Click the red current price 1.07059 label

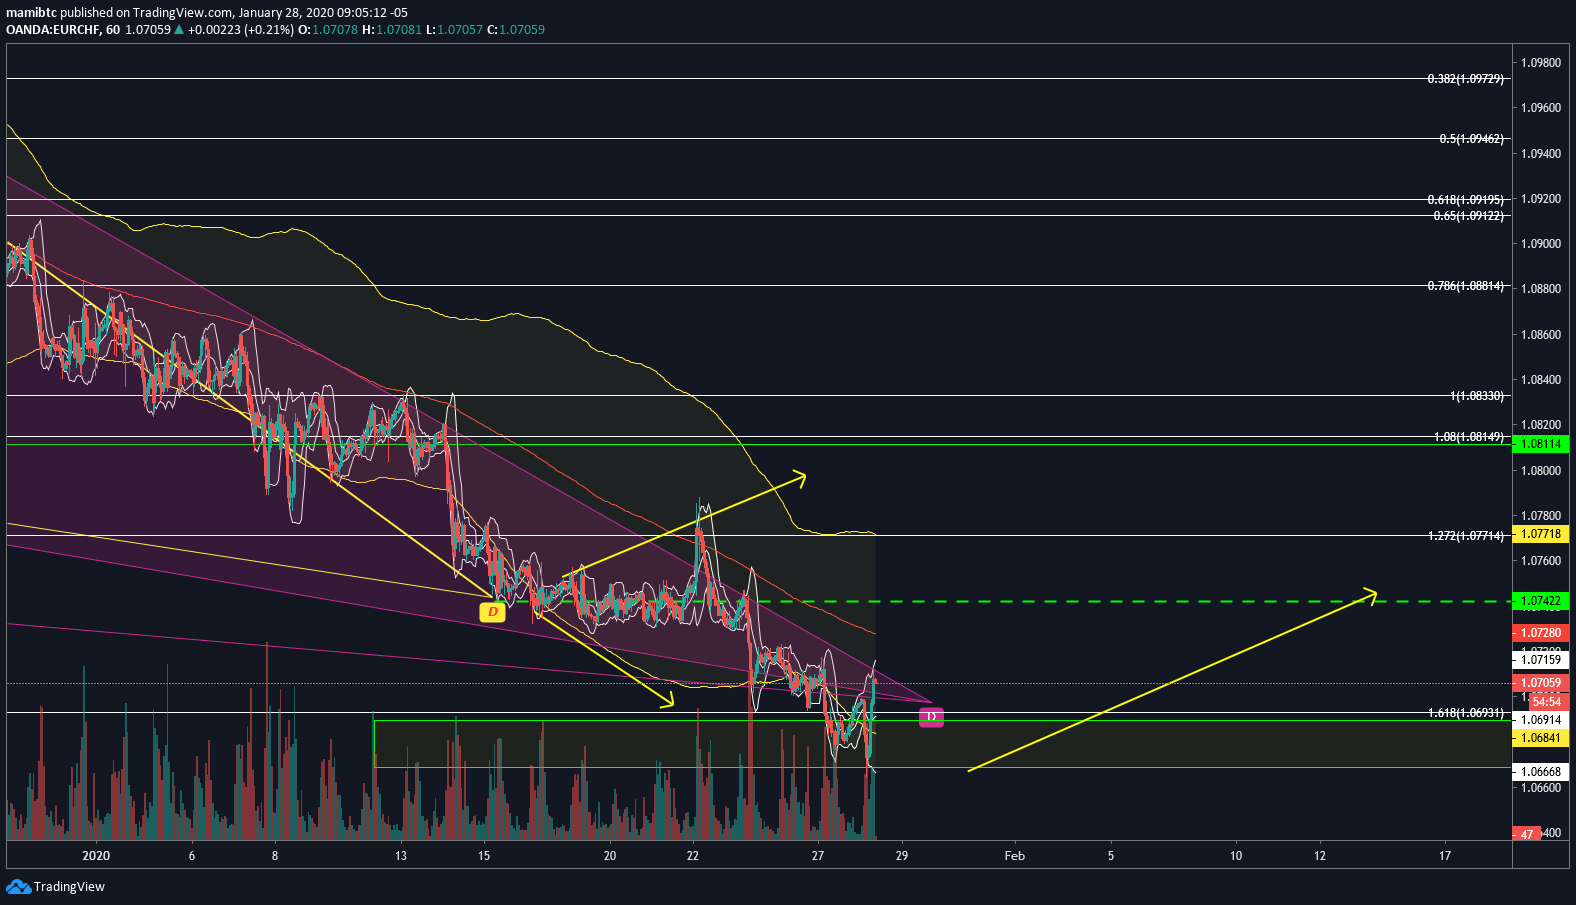[1541, 684]
